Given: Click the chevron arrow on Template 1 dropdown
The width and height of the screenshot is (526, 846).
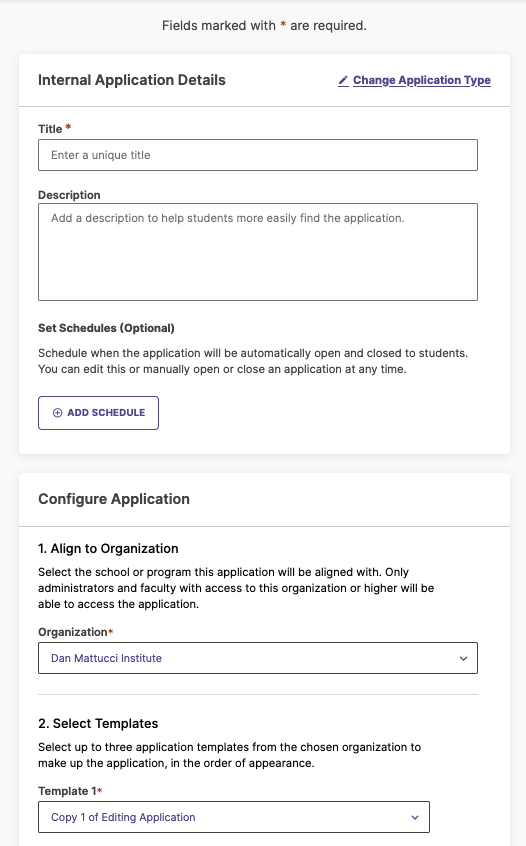Looking at the screenshot, I should [x=414, y=817].
